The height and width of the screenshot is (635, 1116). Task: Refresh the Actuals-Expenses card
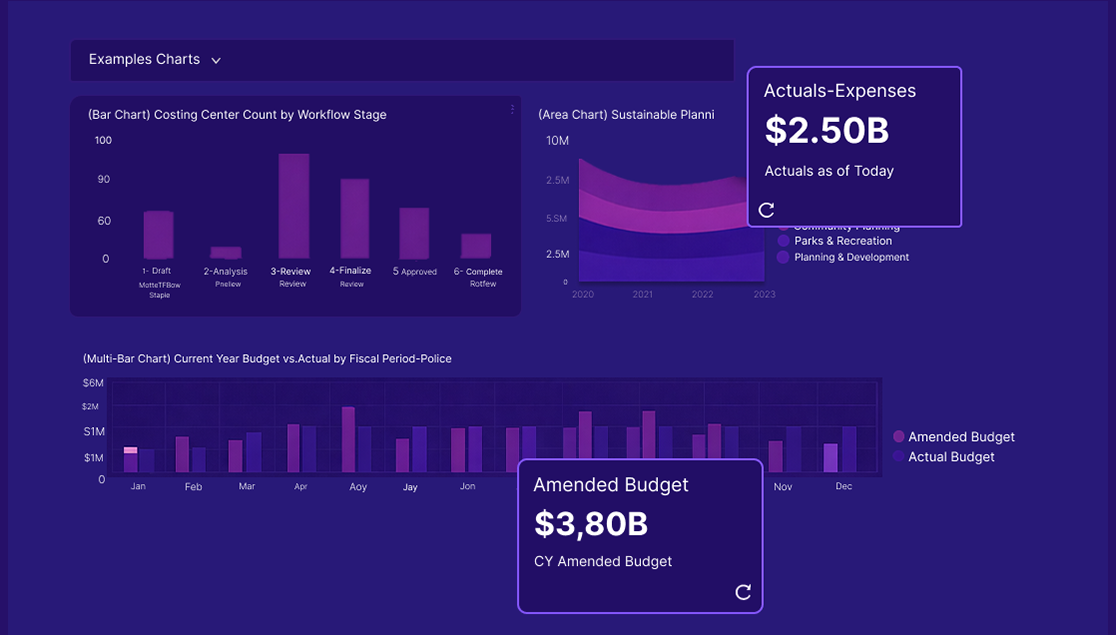(x=766, y=210)
